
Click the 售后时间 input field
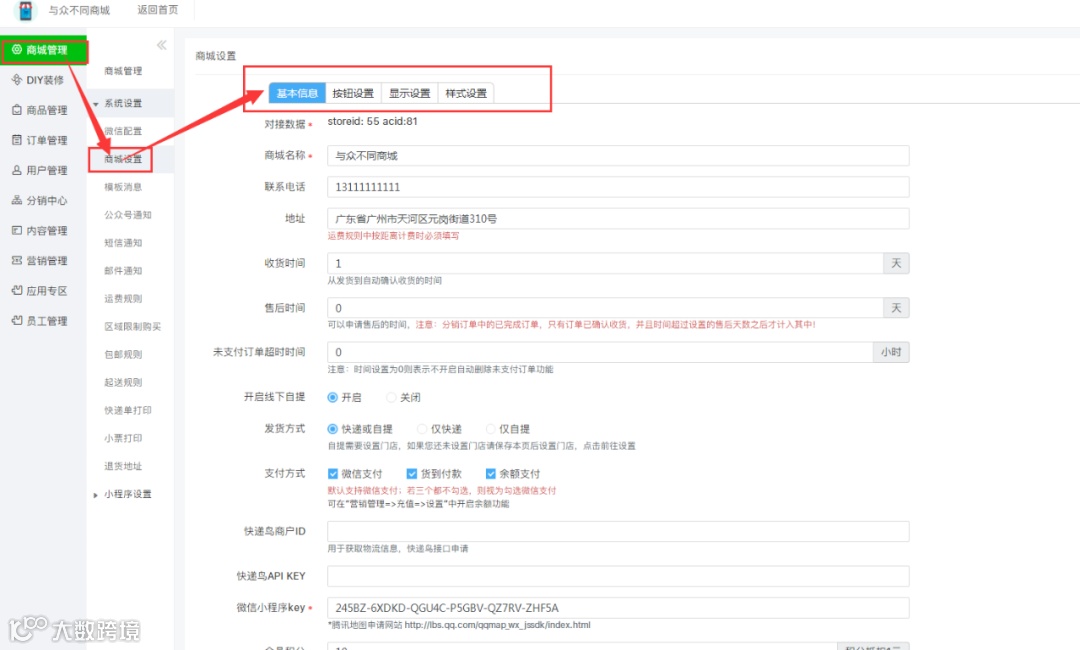605,308
